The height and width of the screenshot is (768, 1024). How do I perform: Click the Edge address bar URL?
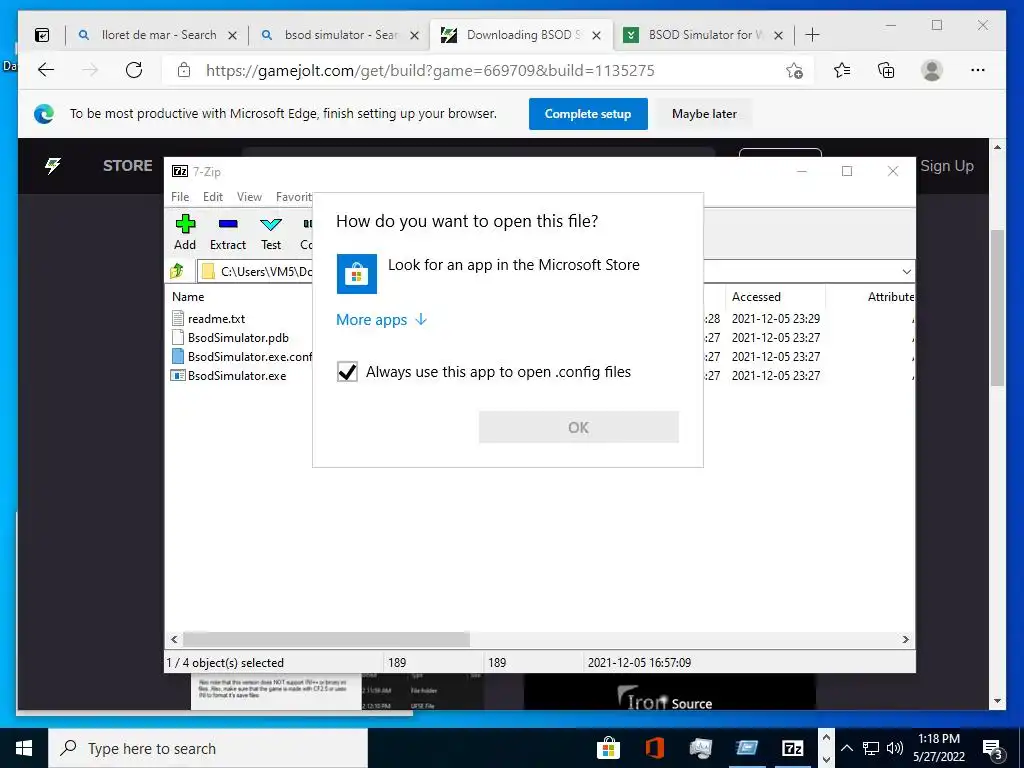pyautogui.click(x=430, y=71)
